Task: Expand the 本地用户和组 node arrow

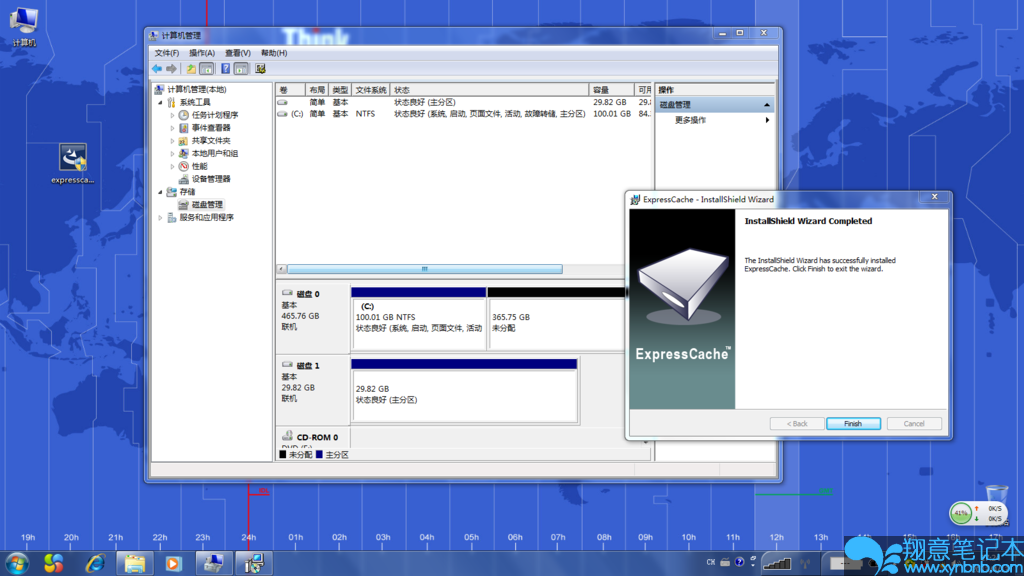Action: (x=172, y=153)
